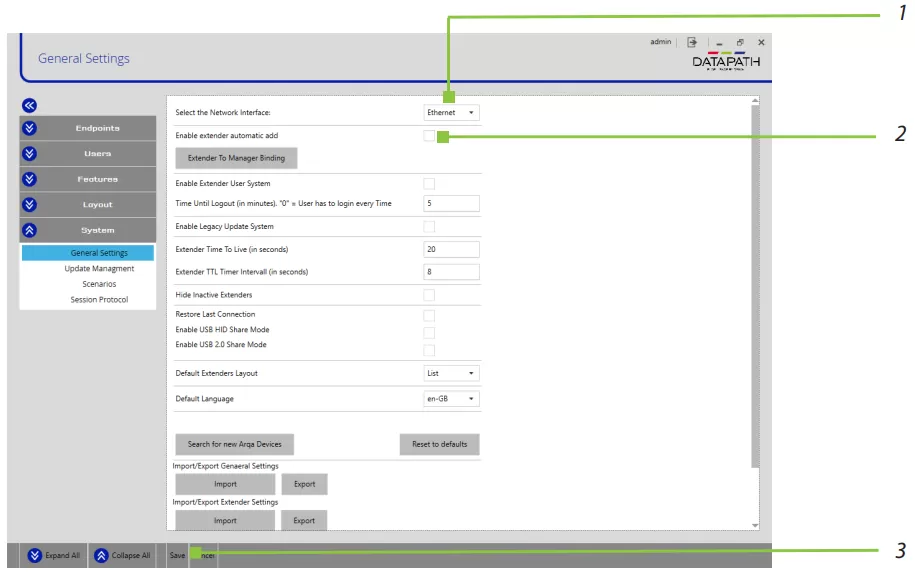Click the Reset to defaults button
Image resolution: width=915 pixels, height=576 pixels.
tap(439, 444)
